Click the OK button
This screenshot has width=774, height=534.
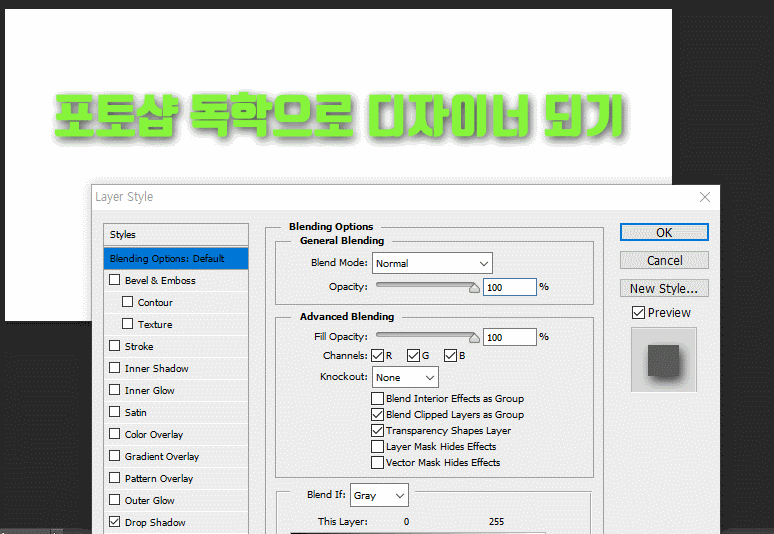click(x=664, y=232)
